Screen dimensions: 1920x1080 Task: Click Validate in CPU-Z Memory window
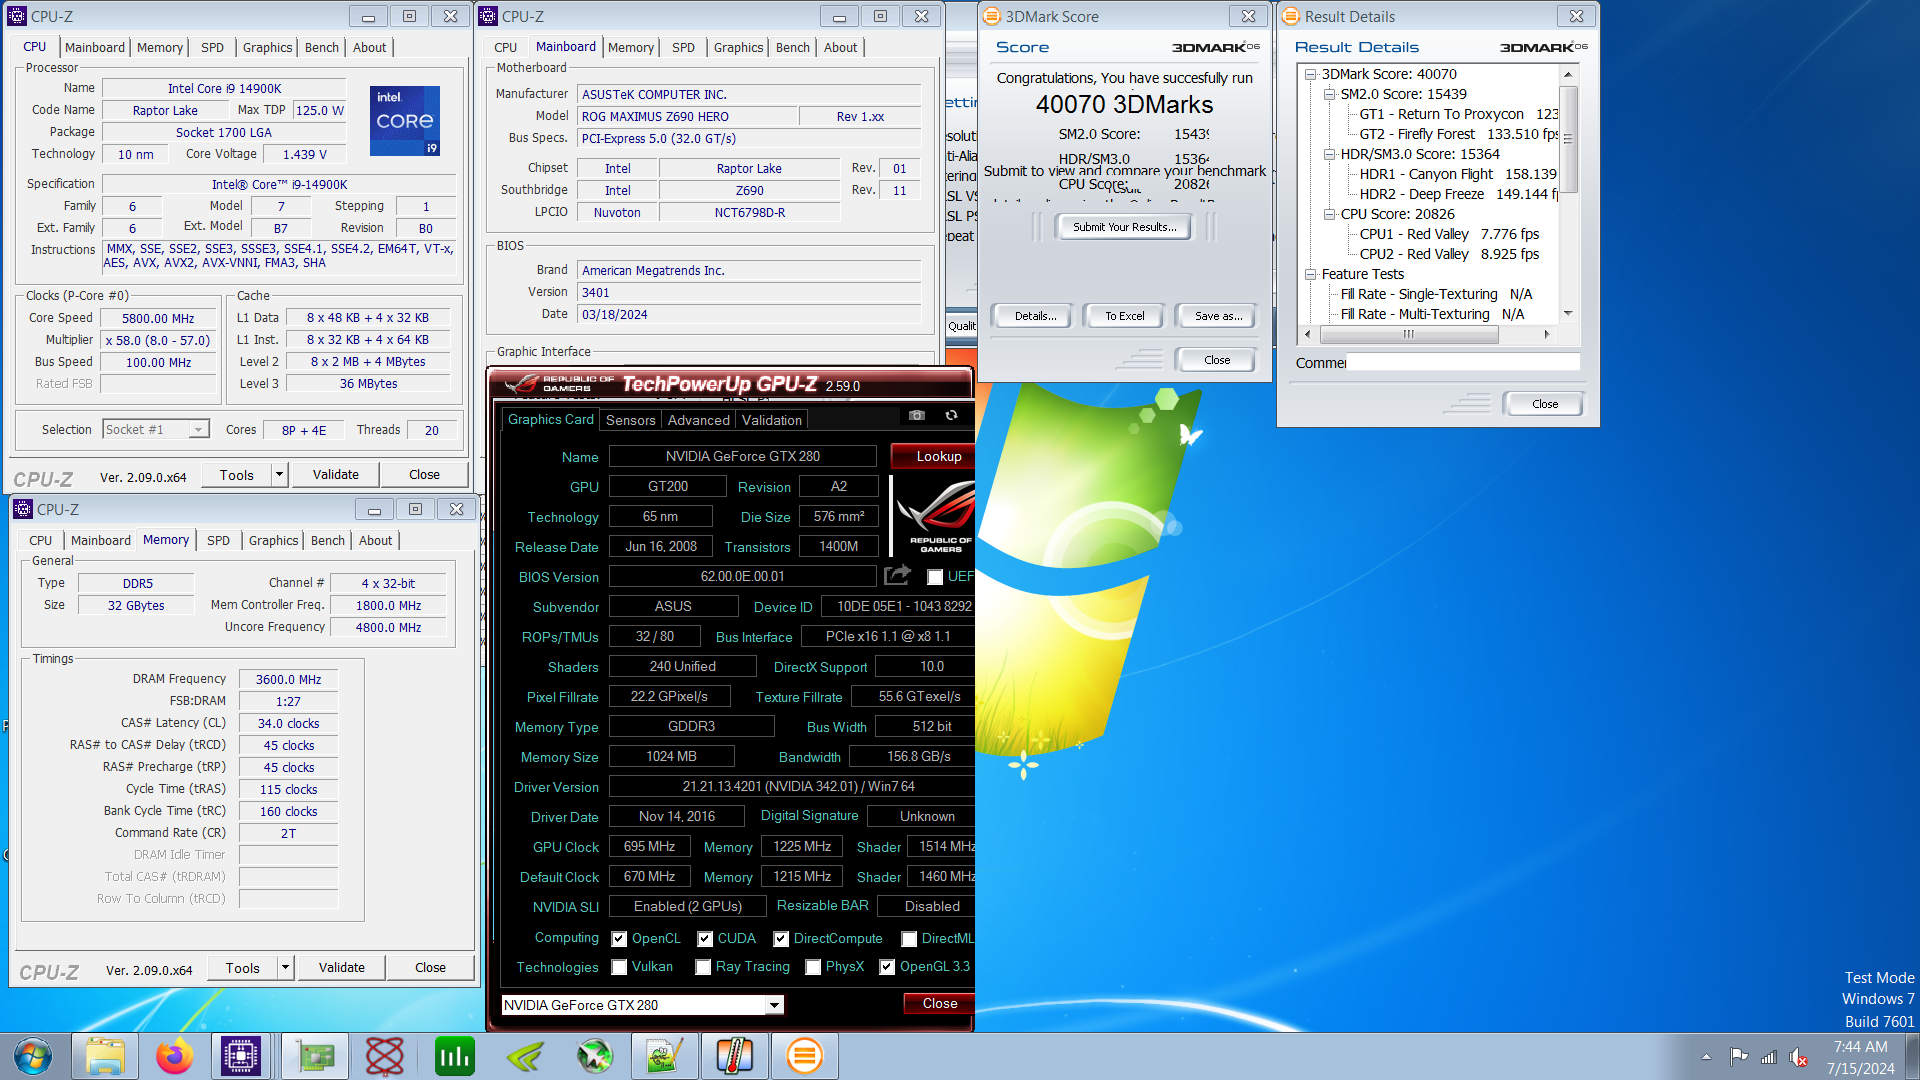click(342, 967)
